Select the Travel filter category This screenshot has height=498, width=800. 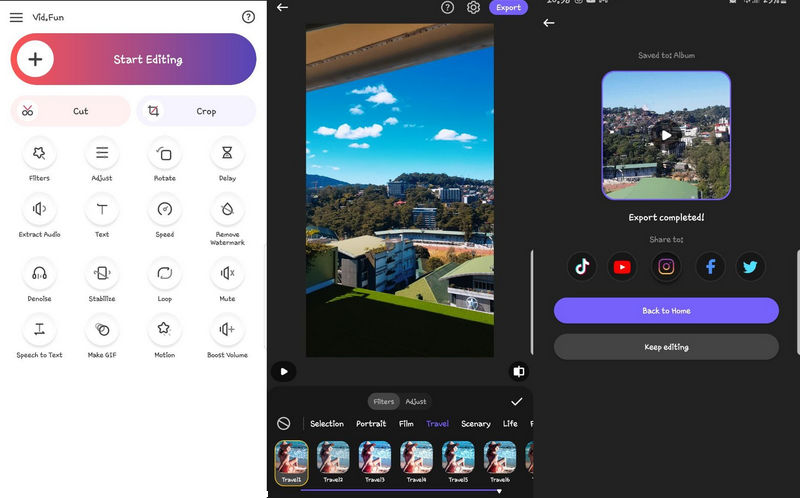pyautogui.click(x=437, y=424)
